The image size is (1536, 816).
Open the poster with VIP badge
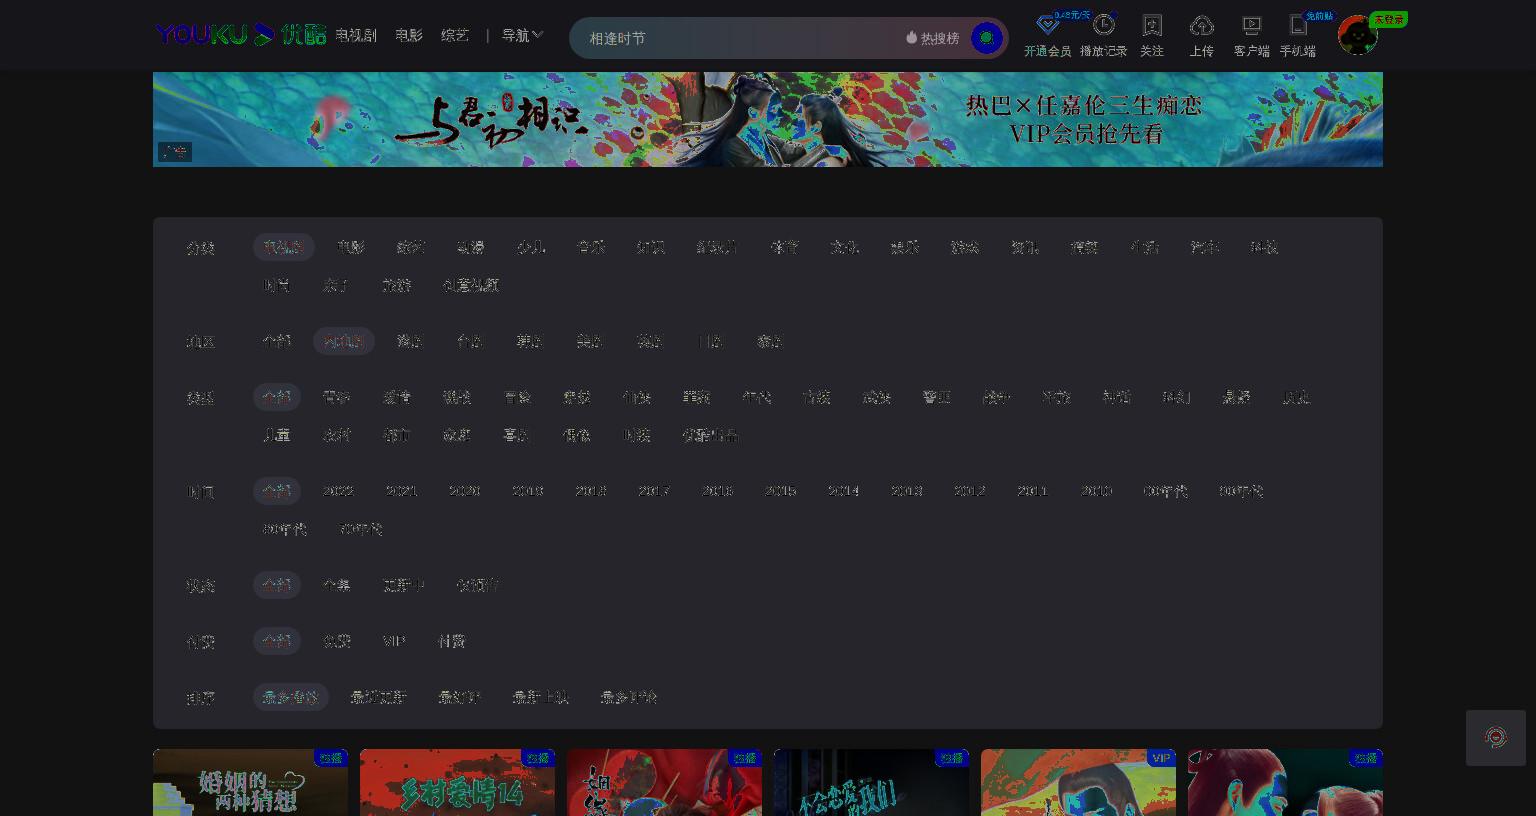point(1079,783)
